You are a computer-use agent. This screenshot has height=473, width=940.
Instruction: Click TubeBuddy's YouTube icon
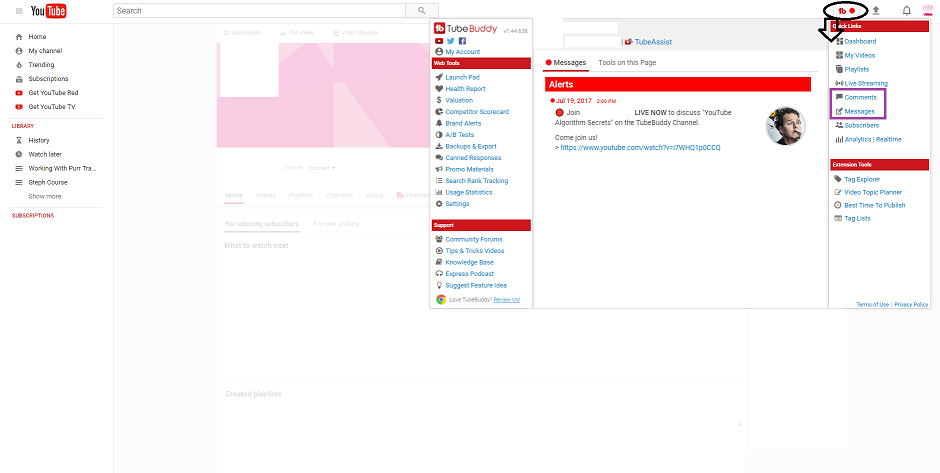tap(439, 40)
